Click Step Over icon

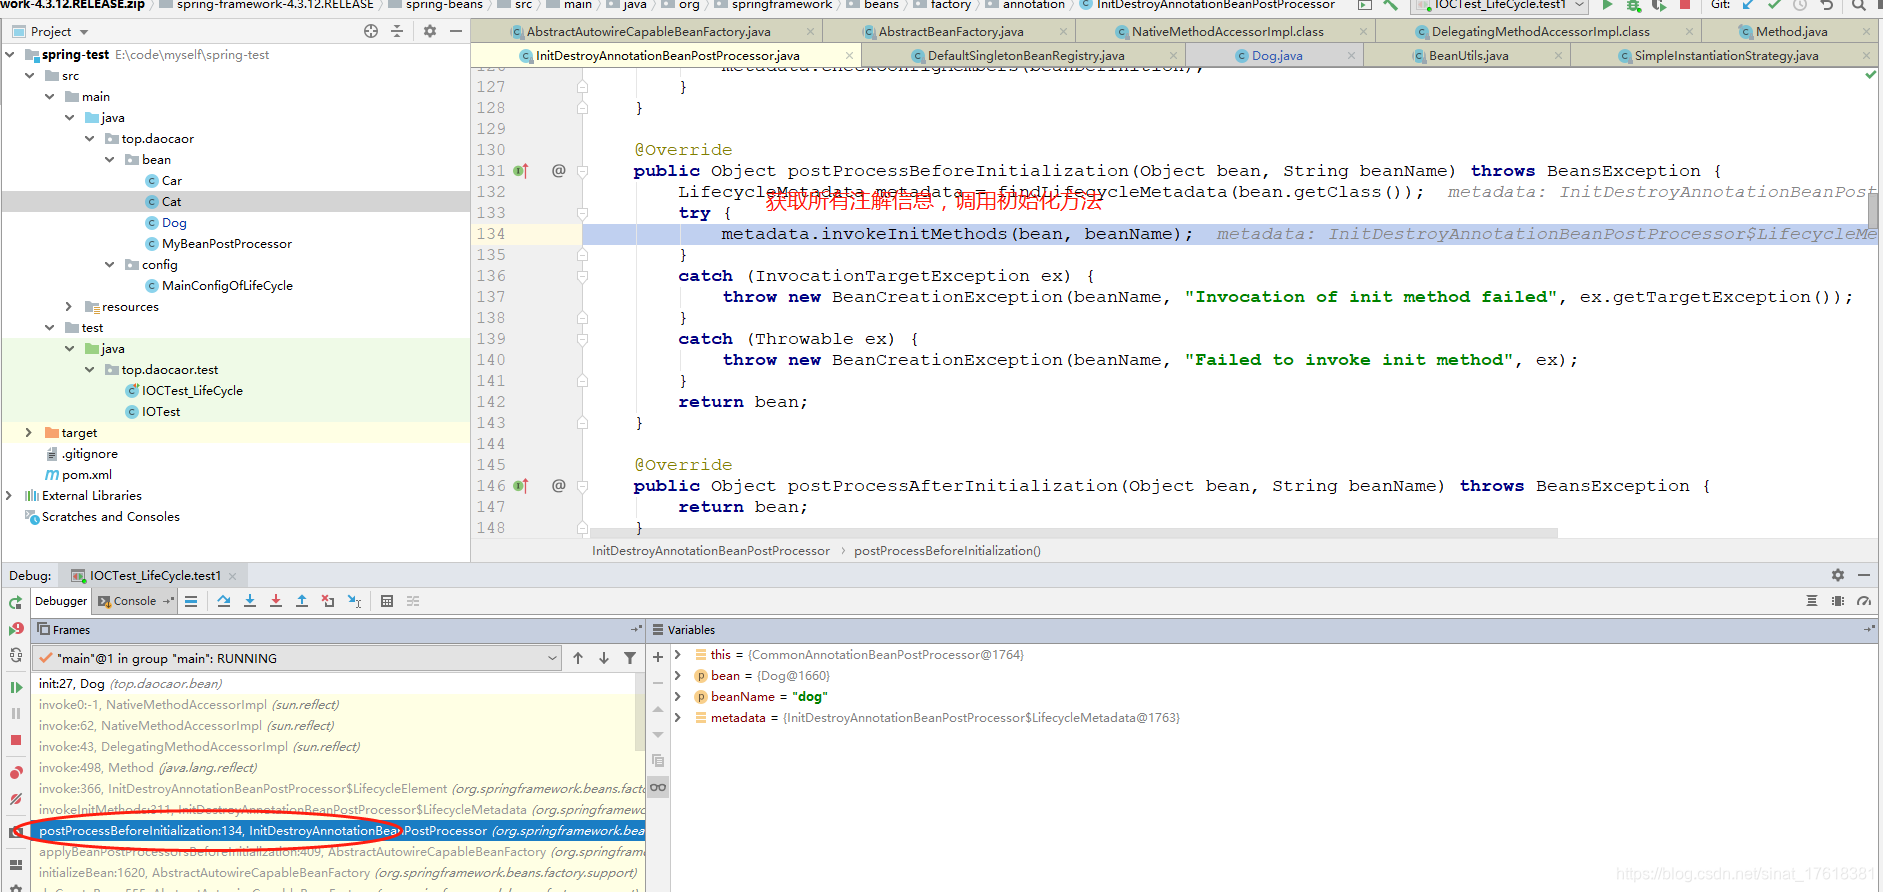point(224,601)
